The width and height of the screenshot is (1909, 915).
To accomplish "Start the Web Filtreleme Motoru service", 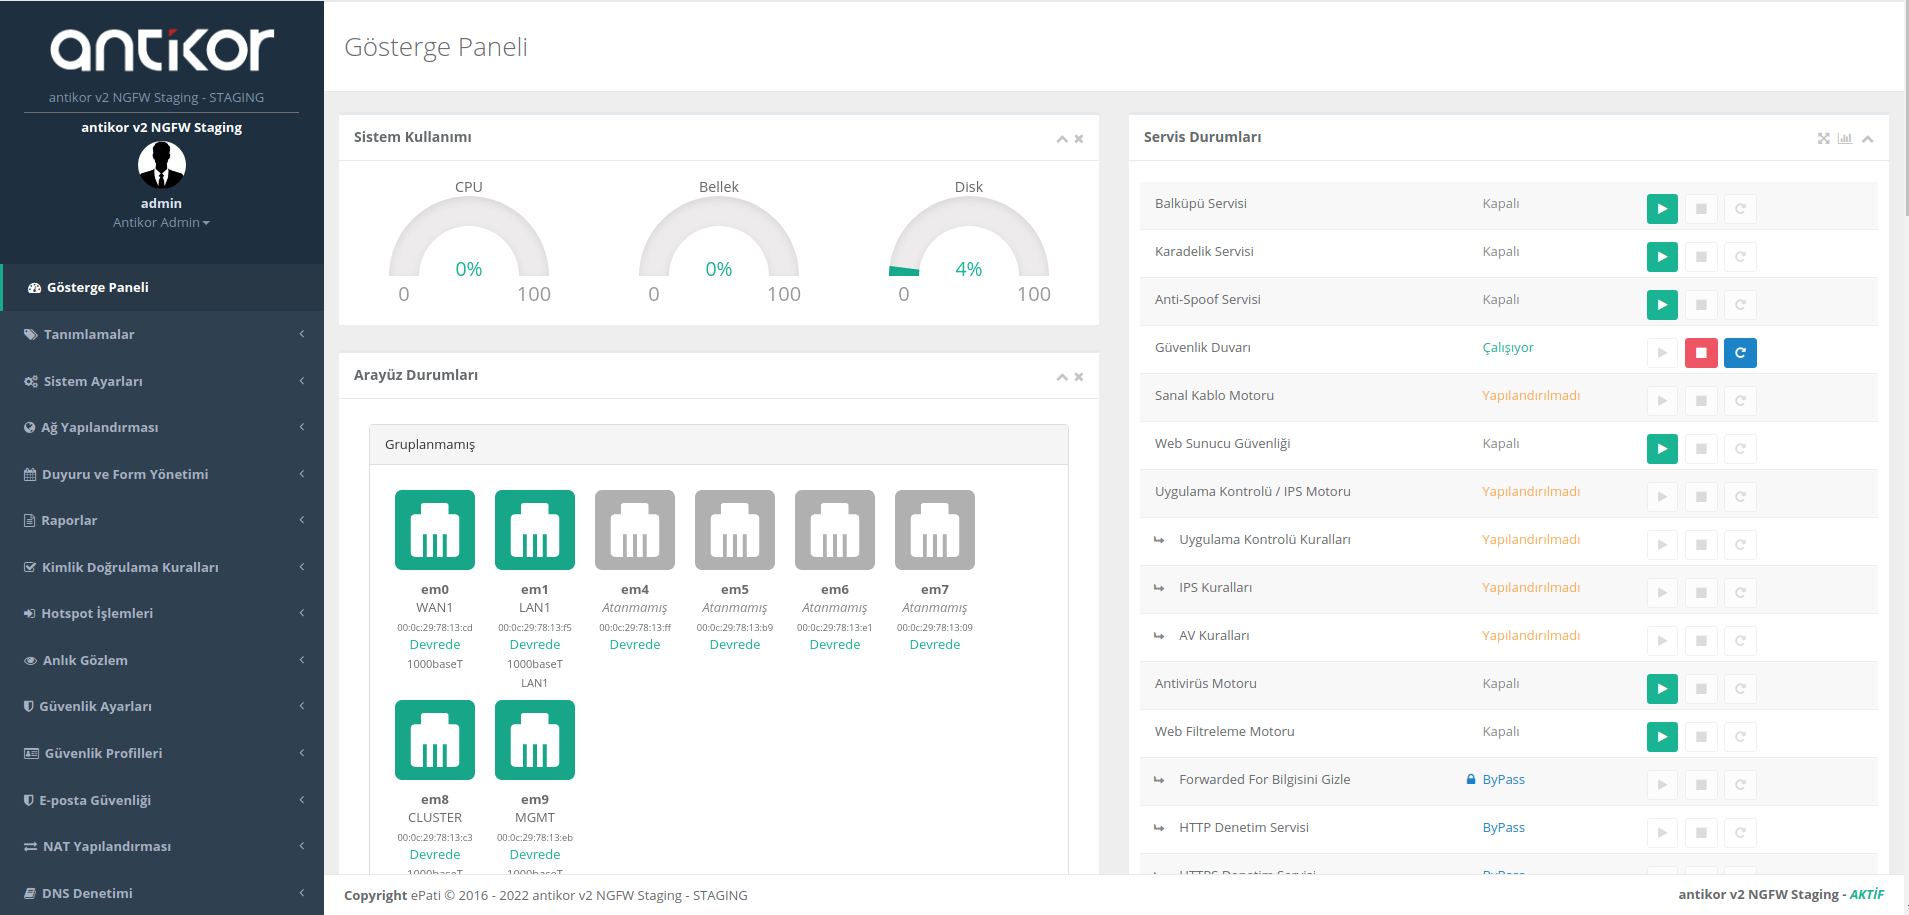I will pos(1662,737).
